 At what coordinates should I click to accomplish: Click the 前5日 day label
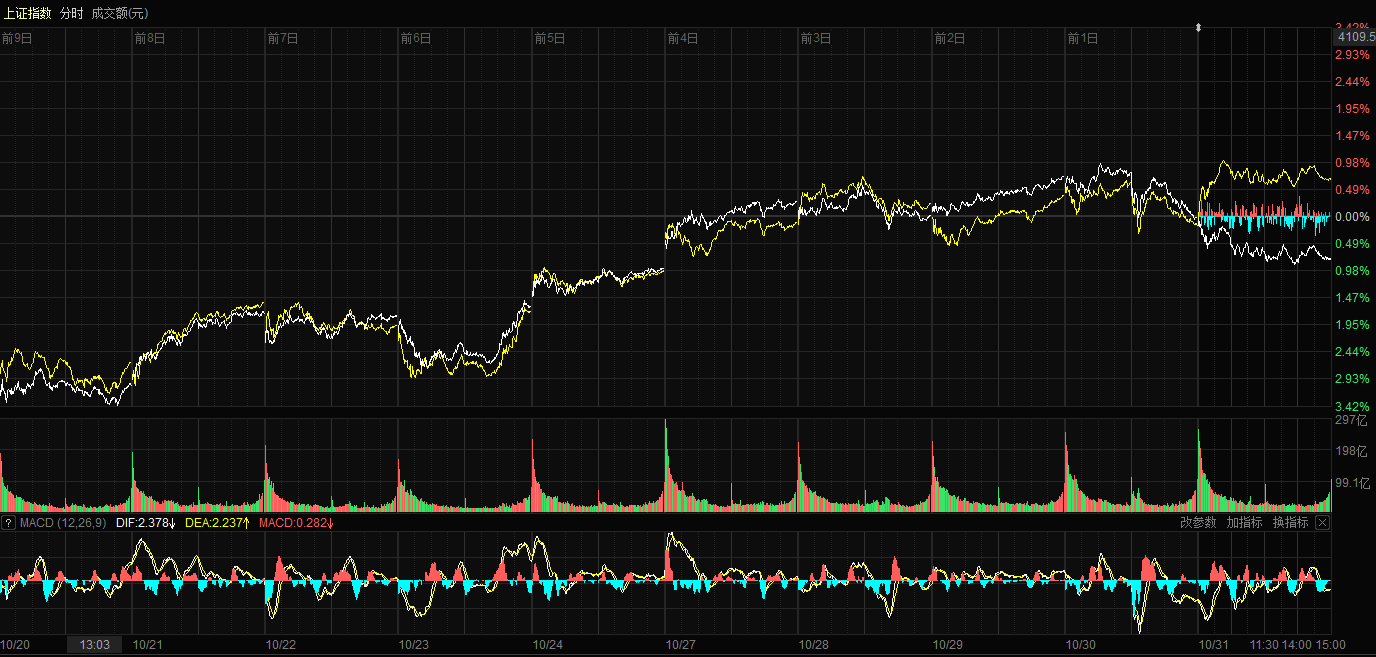(549, 39)
